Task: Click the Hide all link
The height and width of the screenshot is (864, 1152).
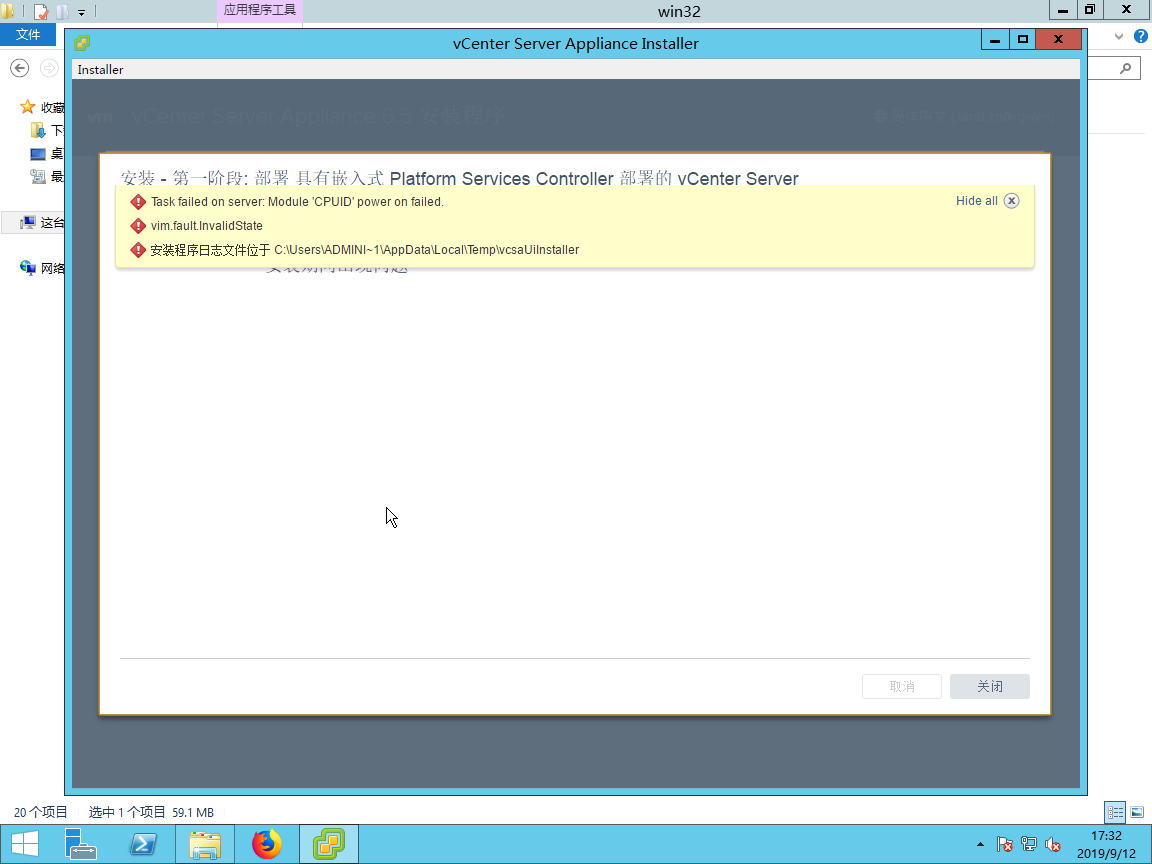Action: 976,201
